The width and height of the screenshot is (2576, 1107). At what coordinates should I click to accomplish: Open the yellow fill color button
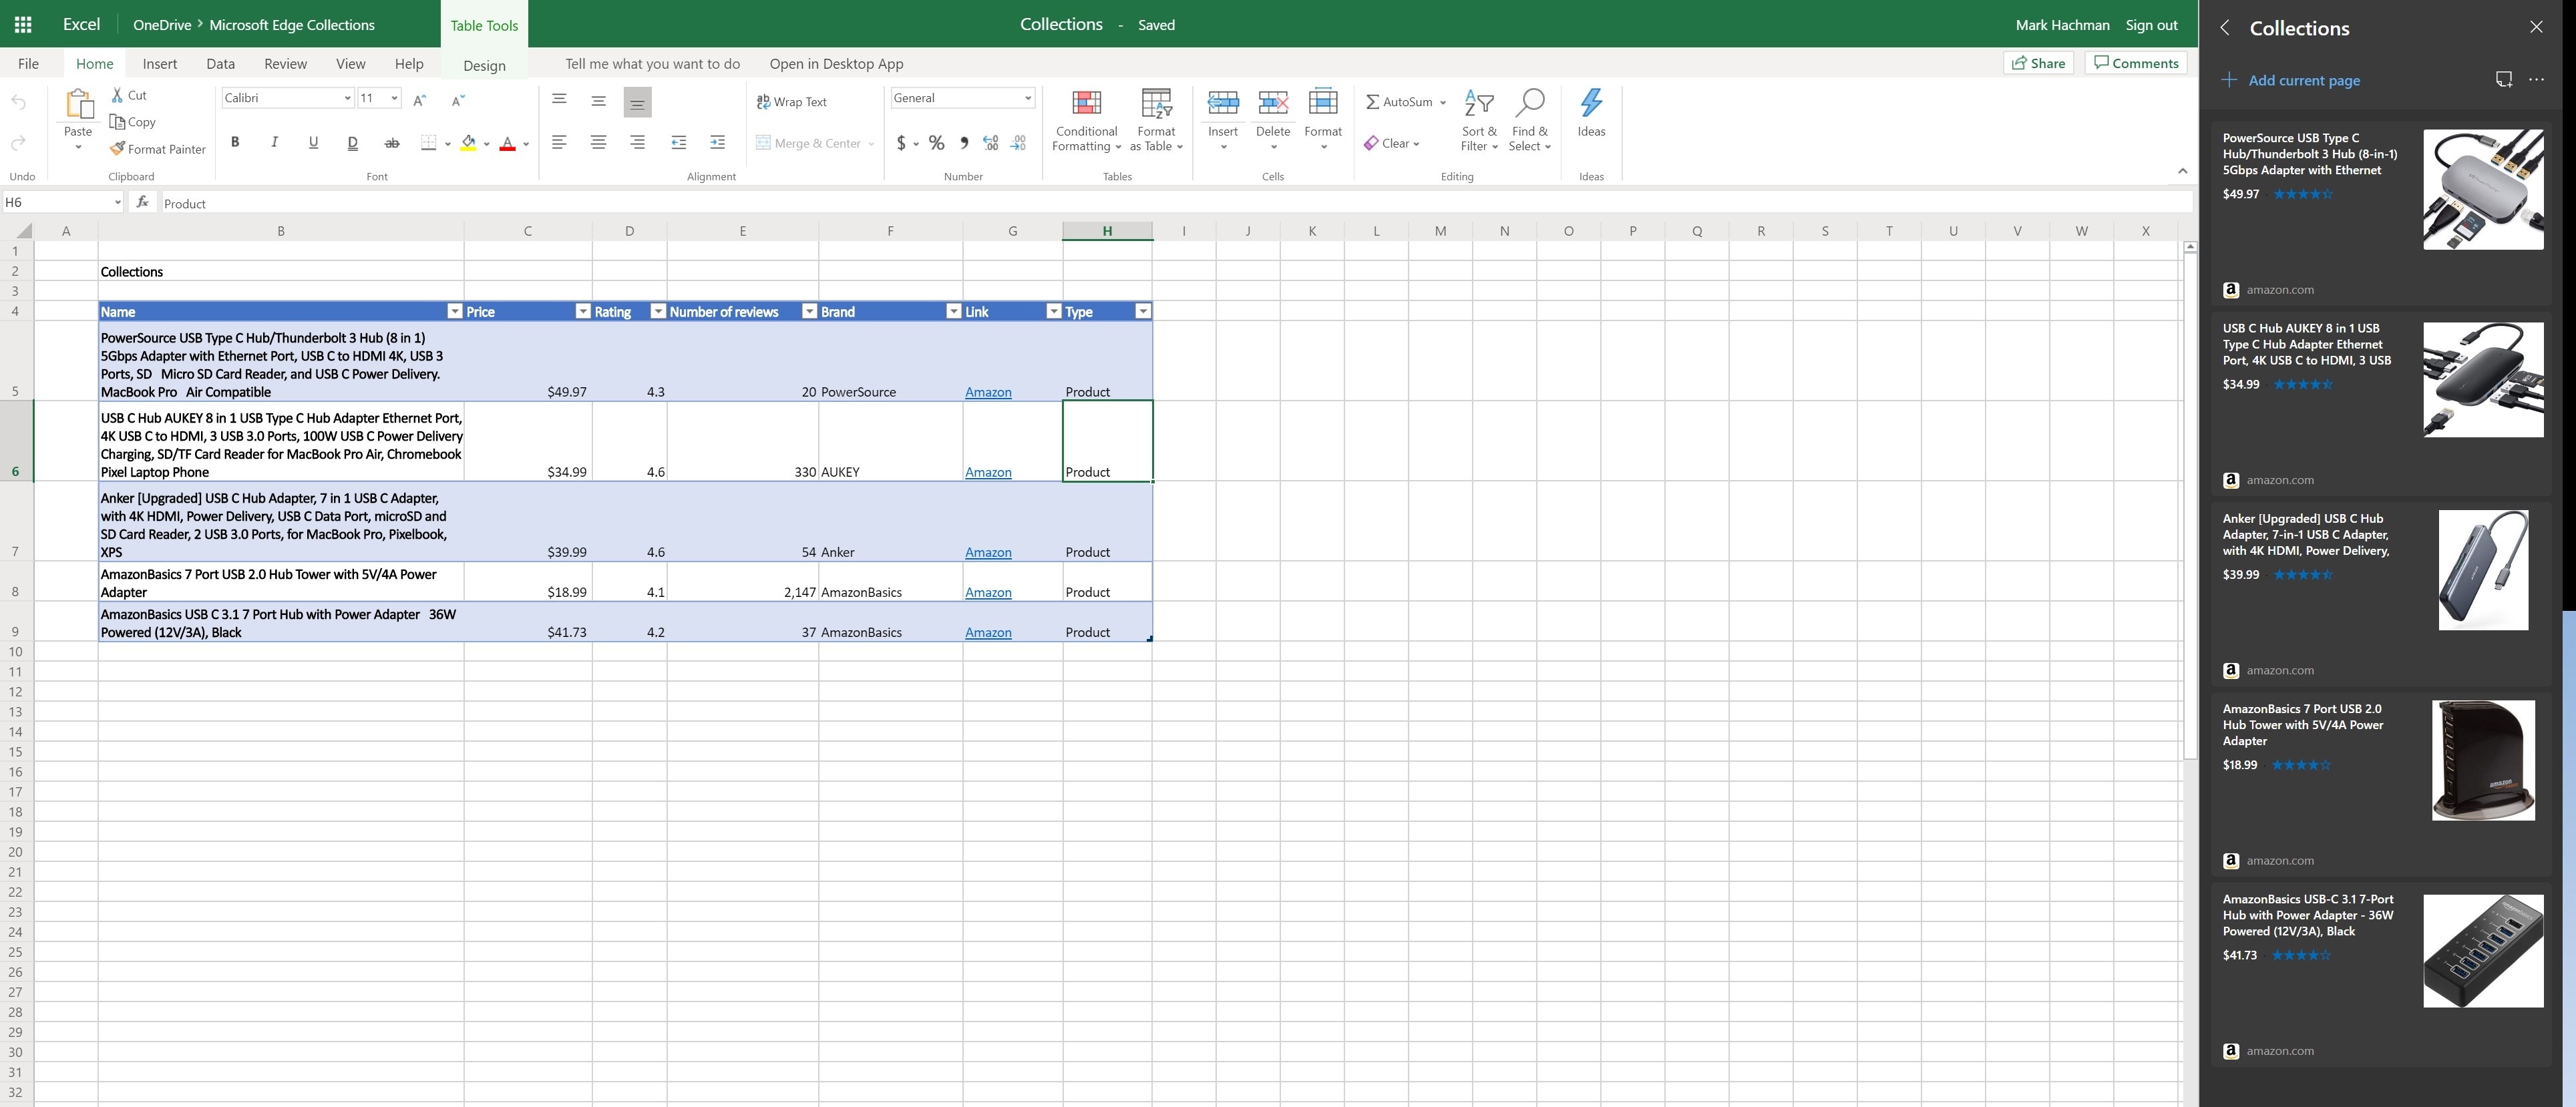tap(468, 143)
